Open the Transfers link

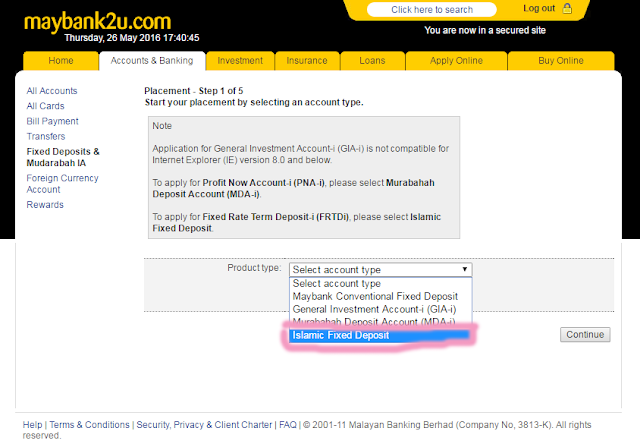pos(46,136)
